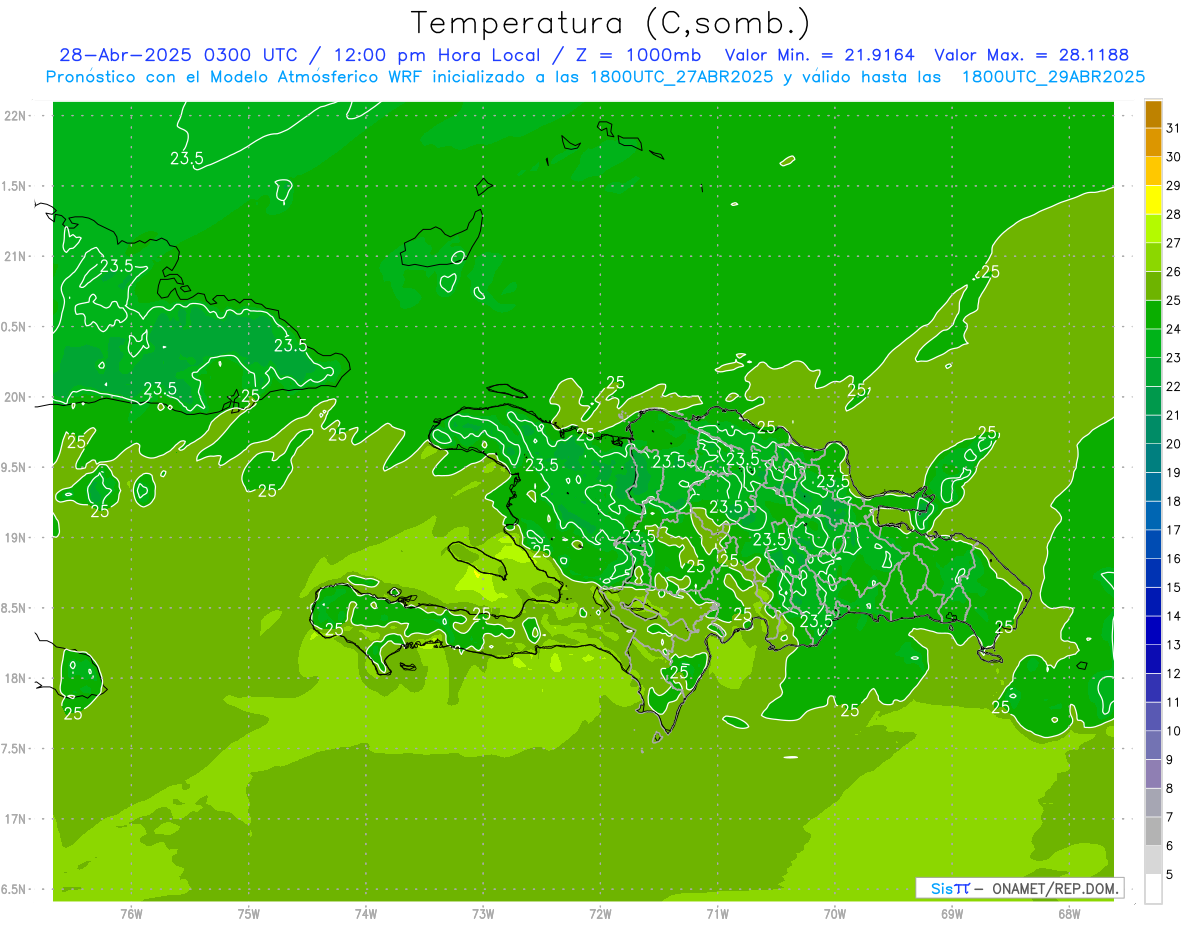The width and height of the screenshot is (1200, 927).
Task: Click color scale swatch between 24 and 25
Action: click(x=1153, y=315)
